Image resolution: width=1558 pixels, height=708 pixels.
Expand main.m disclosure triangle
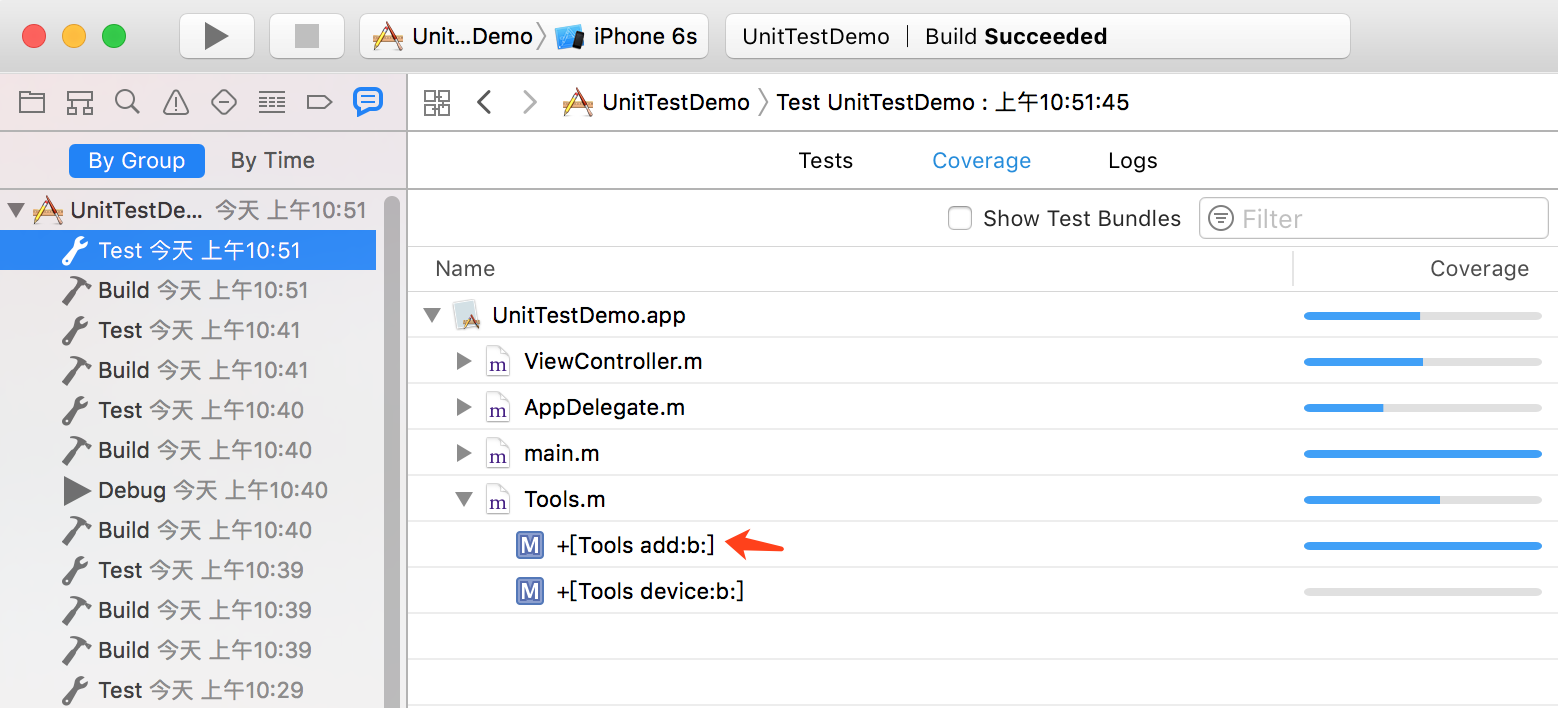point(463,453)
